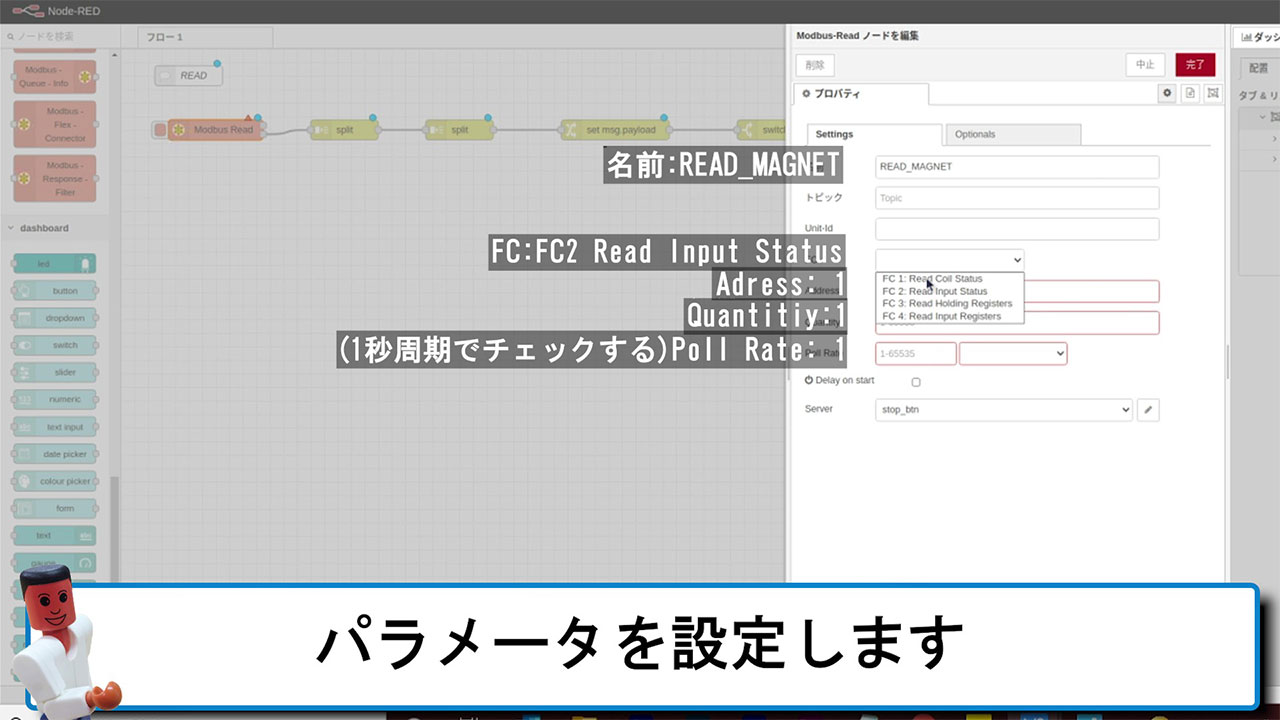Click the Modbus Read node's inject button
This screenshot has height=720, width=1280.
tap(159, 130)
